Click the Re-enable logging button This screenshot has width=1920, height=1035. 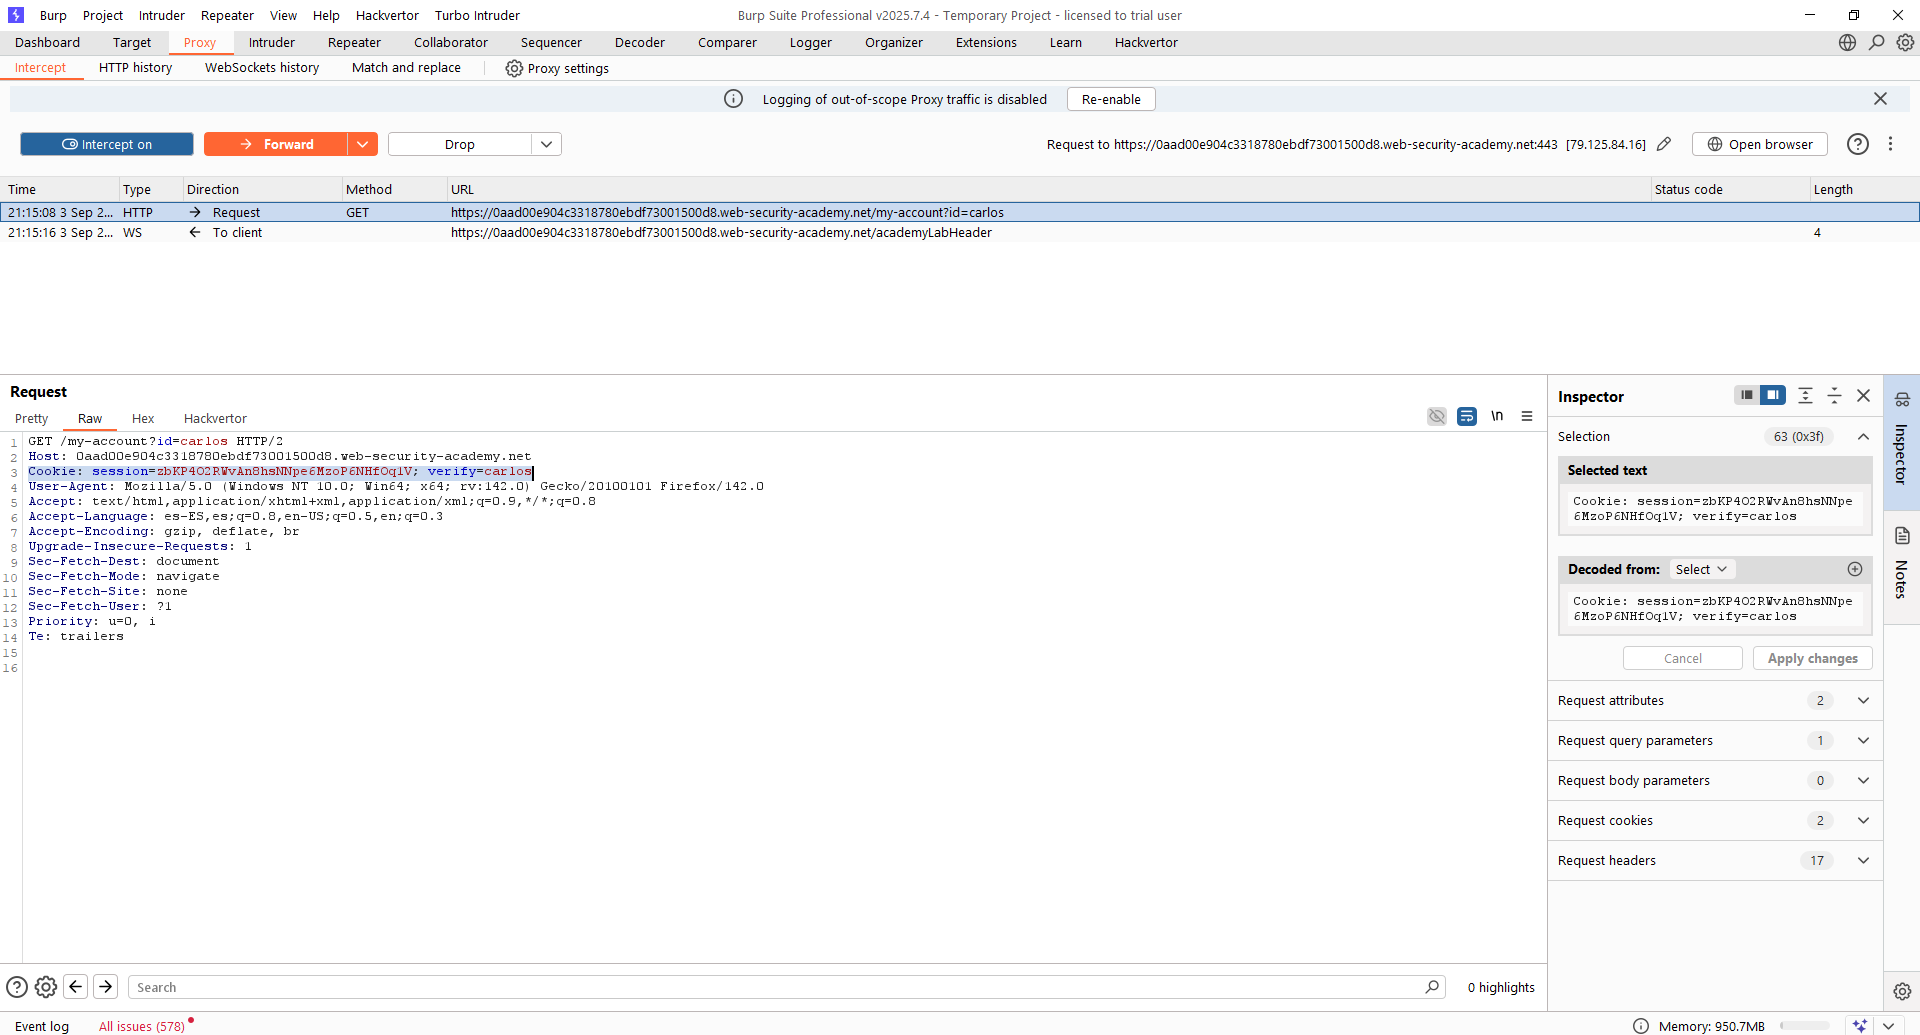coord(1111,99)
